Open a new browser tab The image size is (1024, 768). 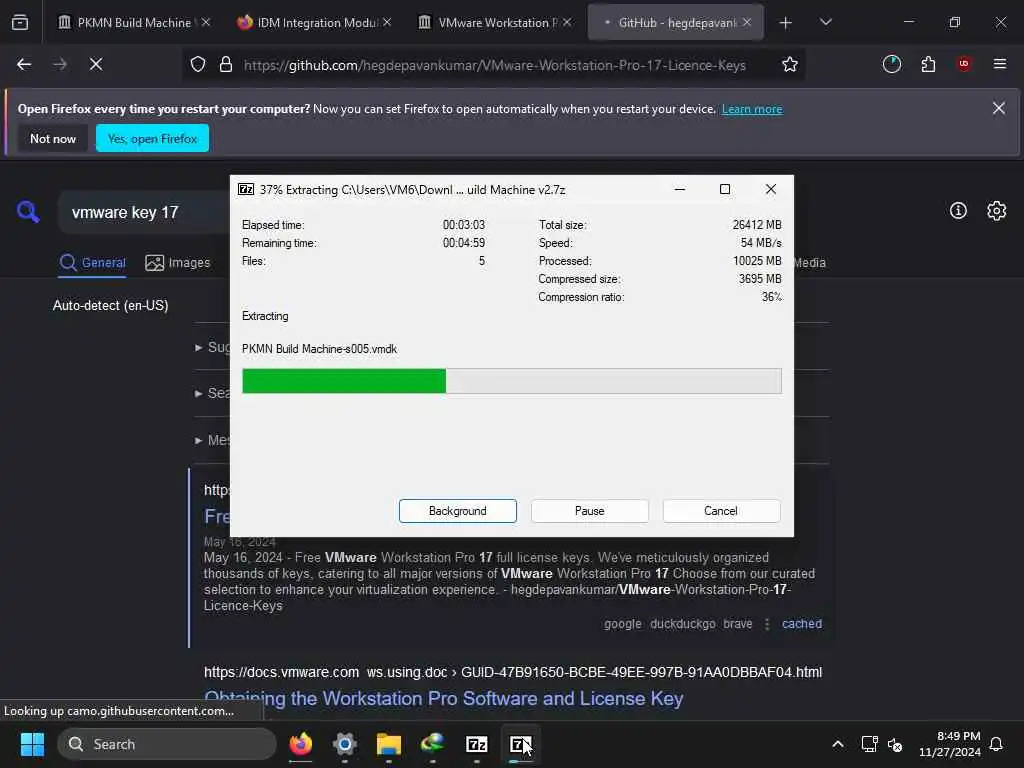tap(786, 23)
